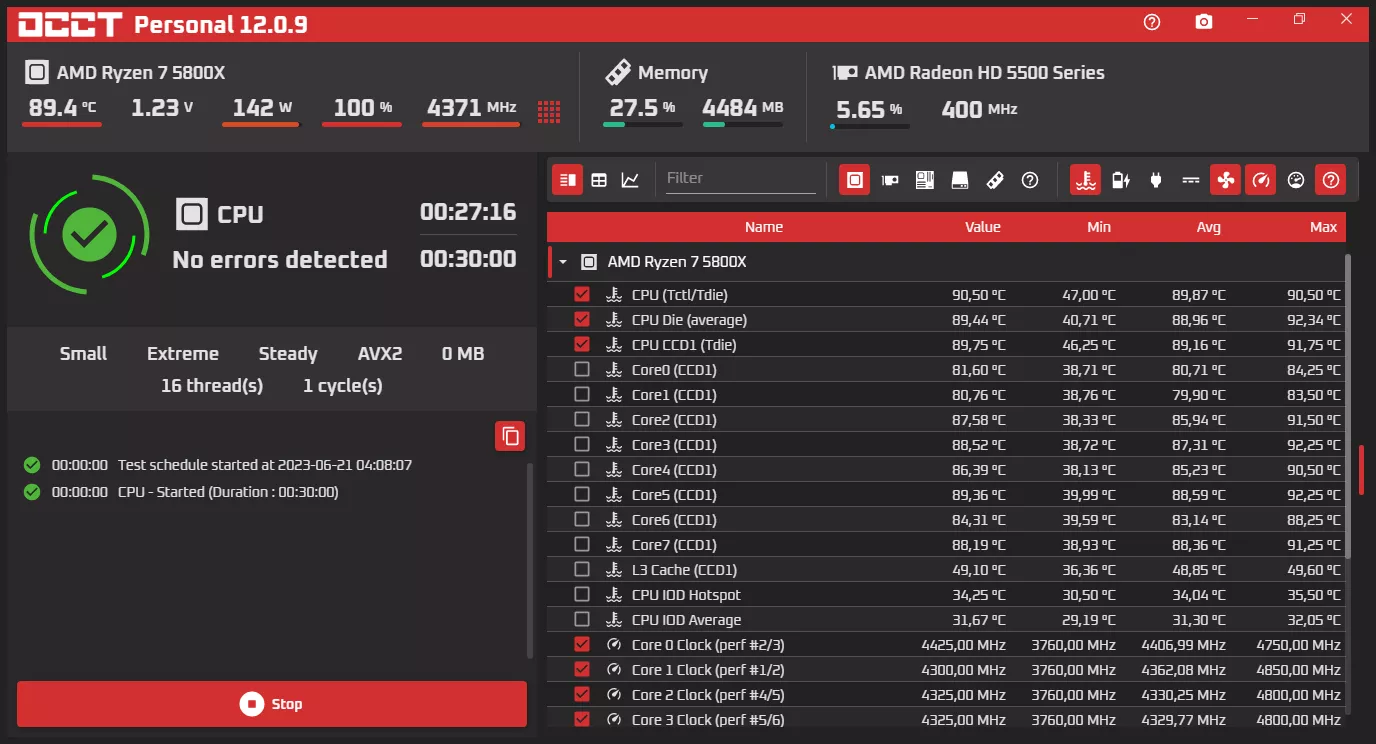Click the 89.4 °C CPU temperature readout

pos(62,108)
